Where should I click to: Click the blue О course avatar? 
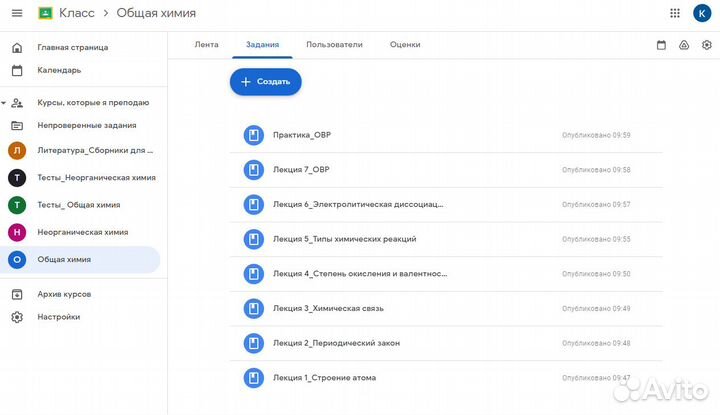coord(17,260)
